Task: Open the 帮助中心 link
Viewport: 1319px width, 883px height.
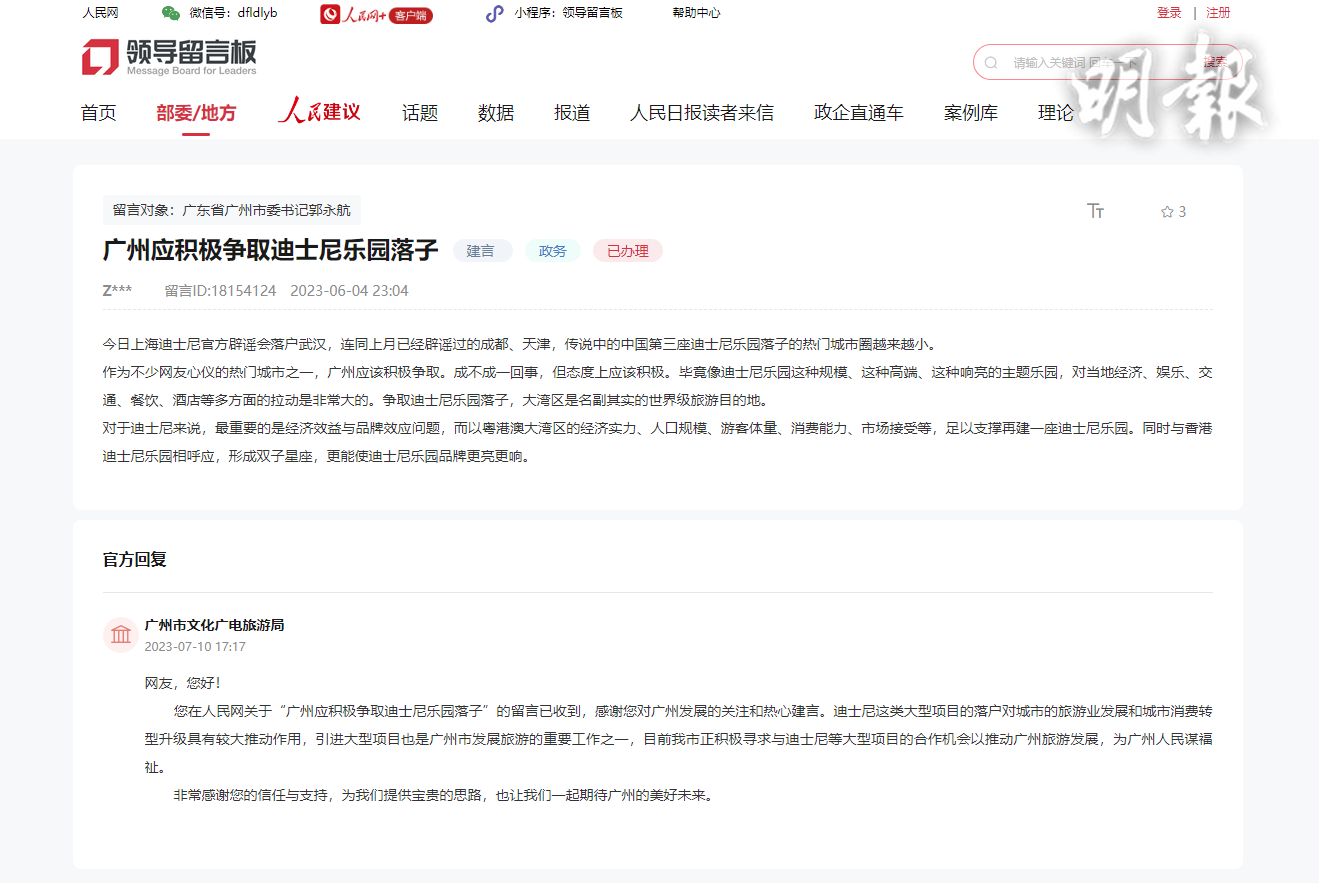Action: pos(696,13)
